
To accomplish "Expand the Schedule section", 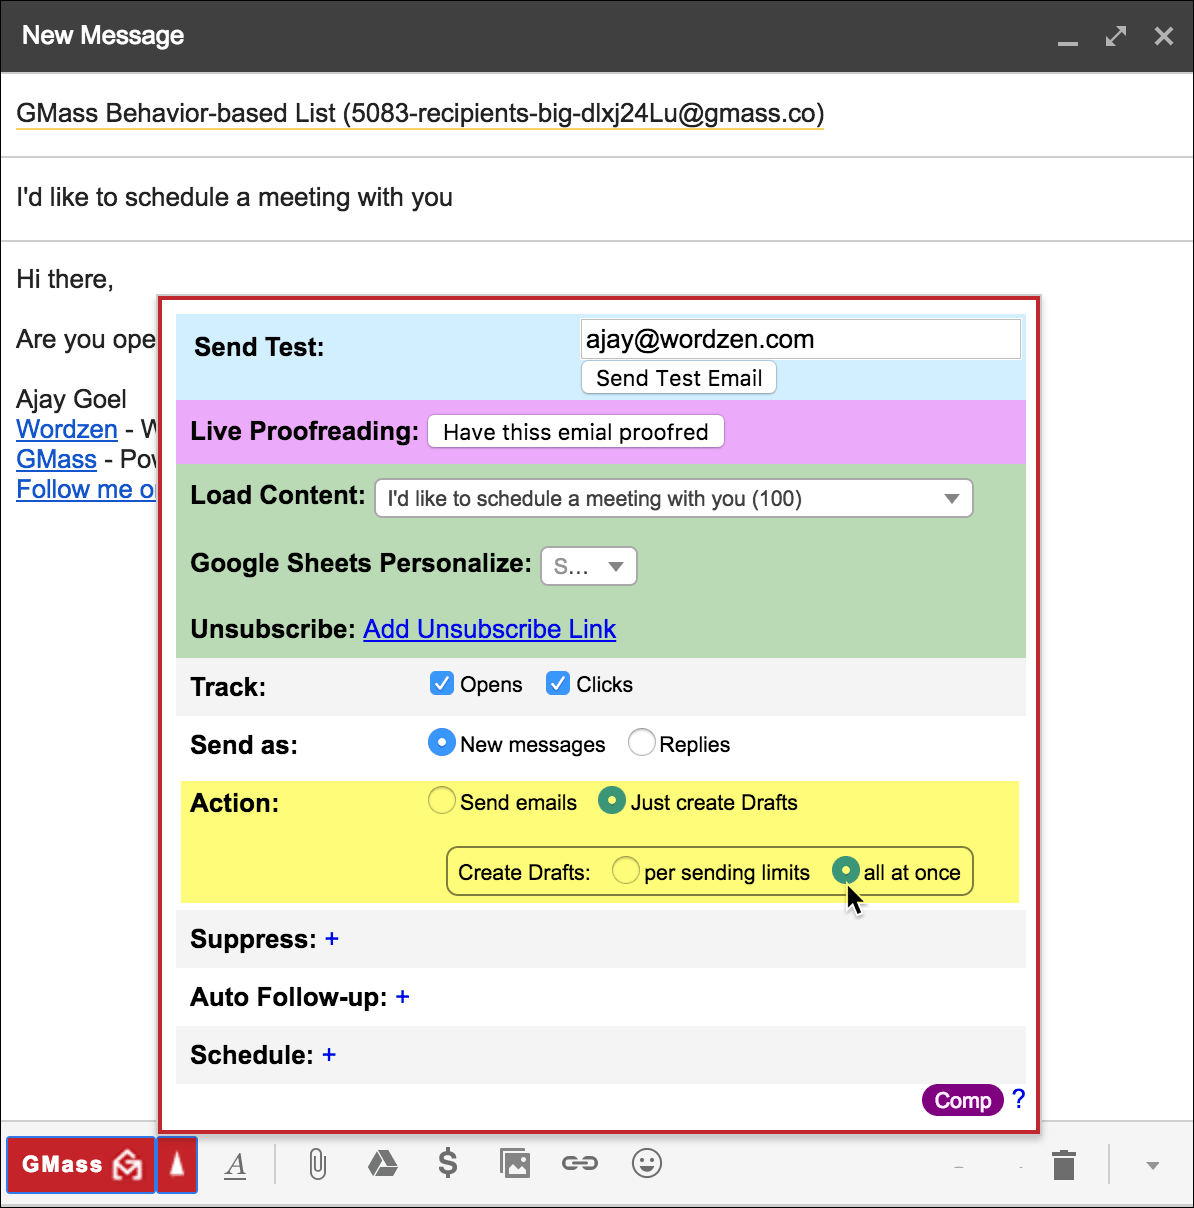I will coord(329,1055).
